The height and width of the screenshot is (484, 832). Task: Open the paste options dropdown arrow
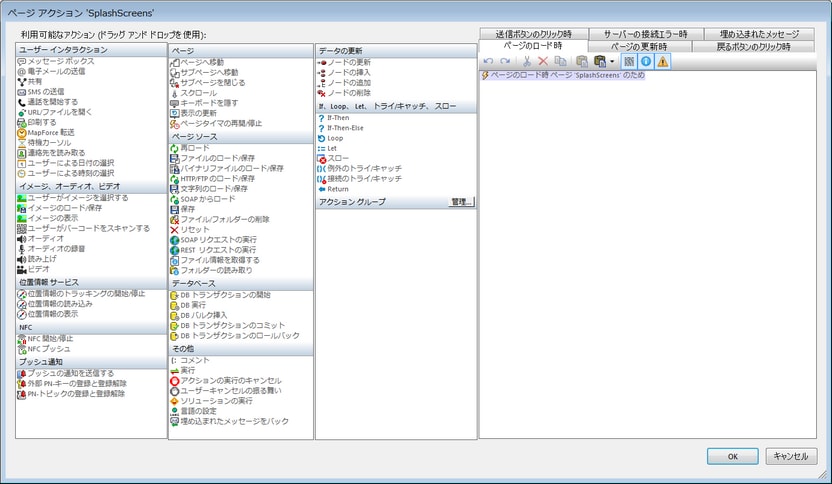click(x=612, y=62)
